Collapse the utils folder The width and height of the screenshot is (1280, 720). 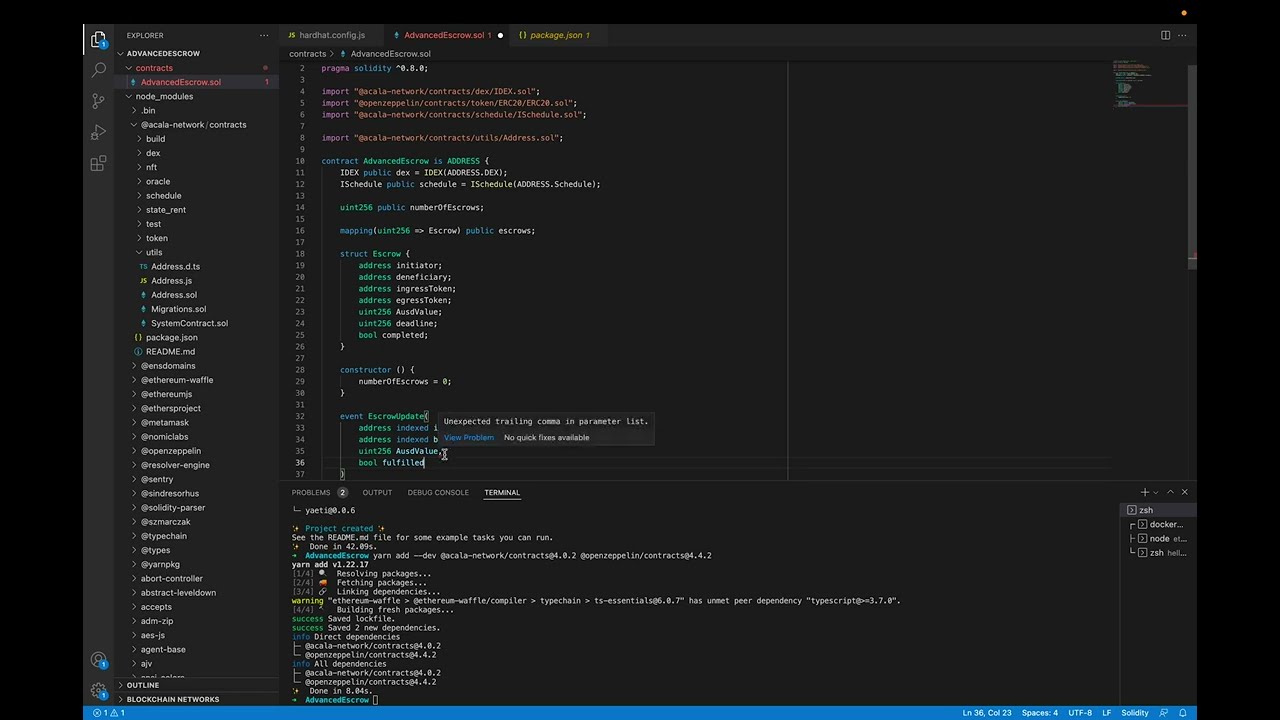(154, 253)
